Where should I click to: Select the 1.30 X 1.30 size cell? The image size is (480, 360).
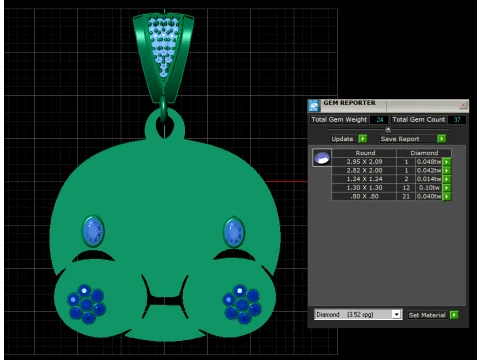(x=364, y=188)
